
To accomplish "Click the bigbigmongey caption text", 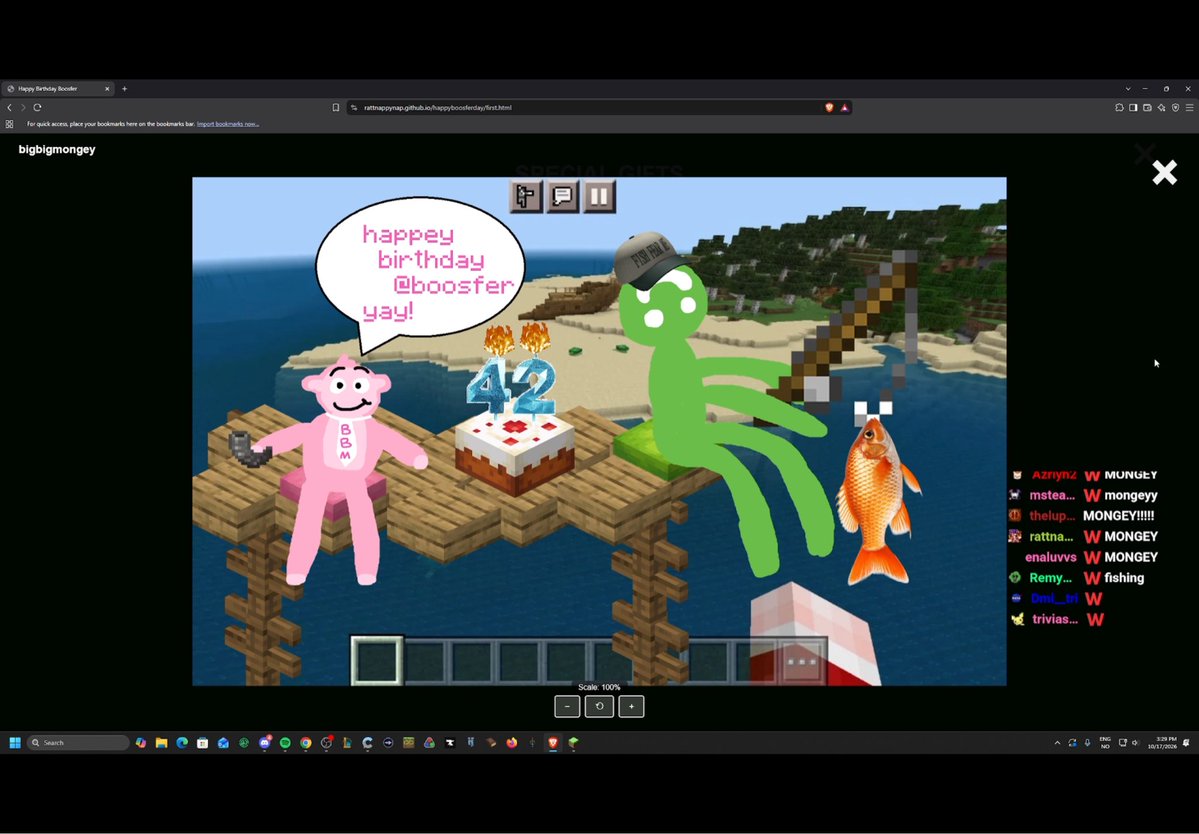I will 57,150.
